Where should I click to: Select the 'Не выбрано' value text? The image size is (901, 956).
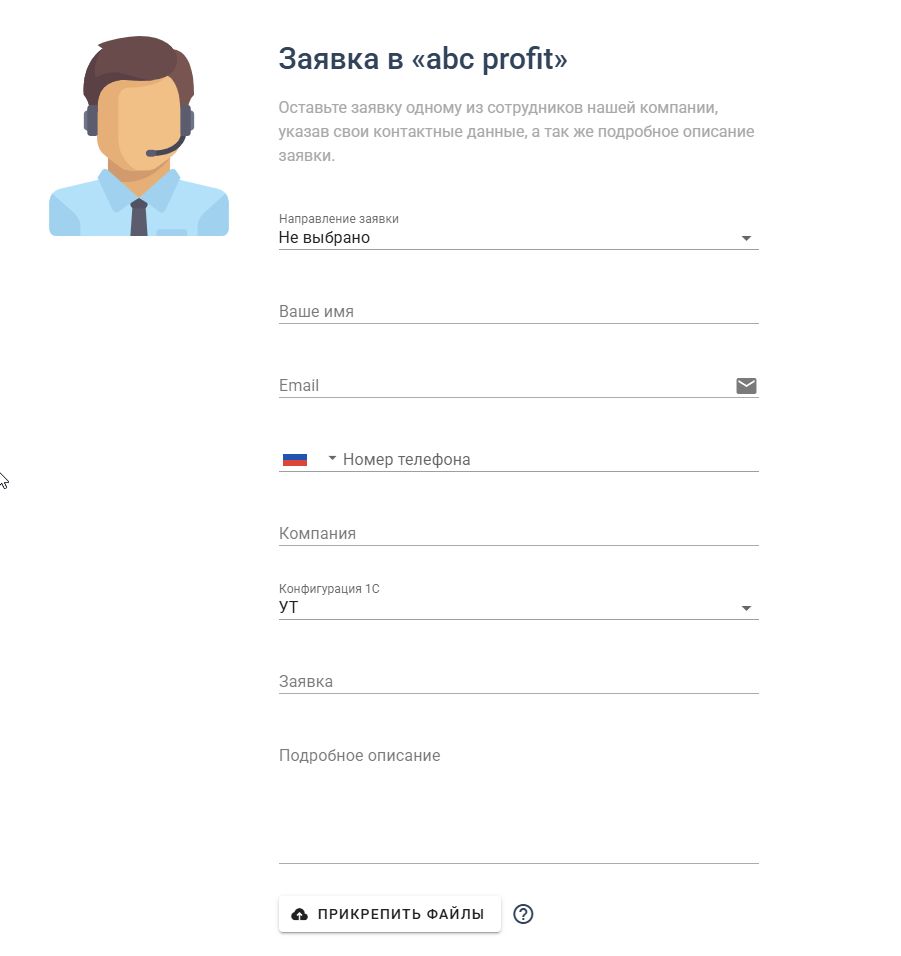(x=324, y=238)
